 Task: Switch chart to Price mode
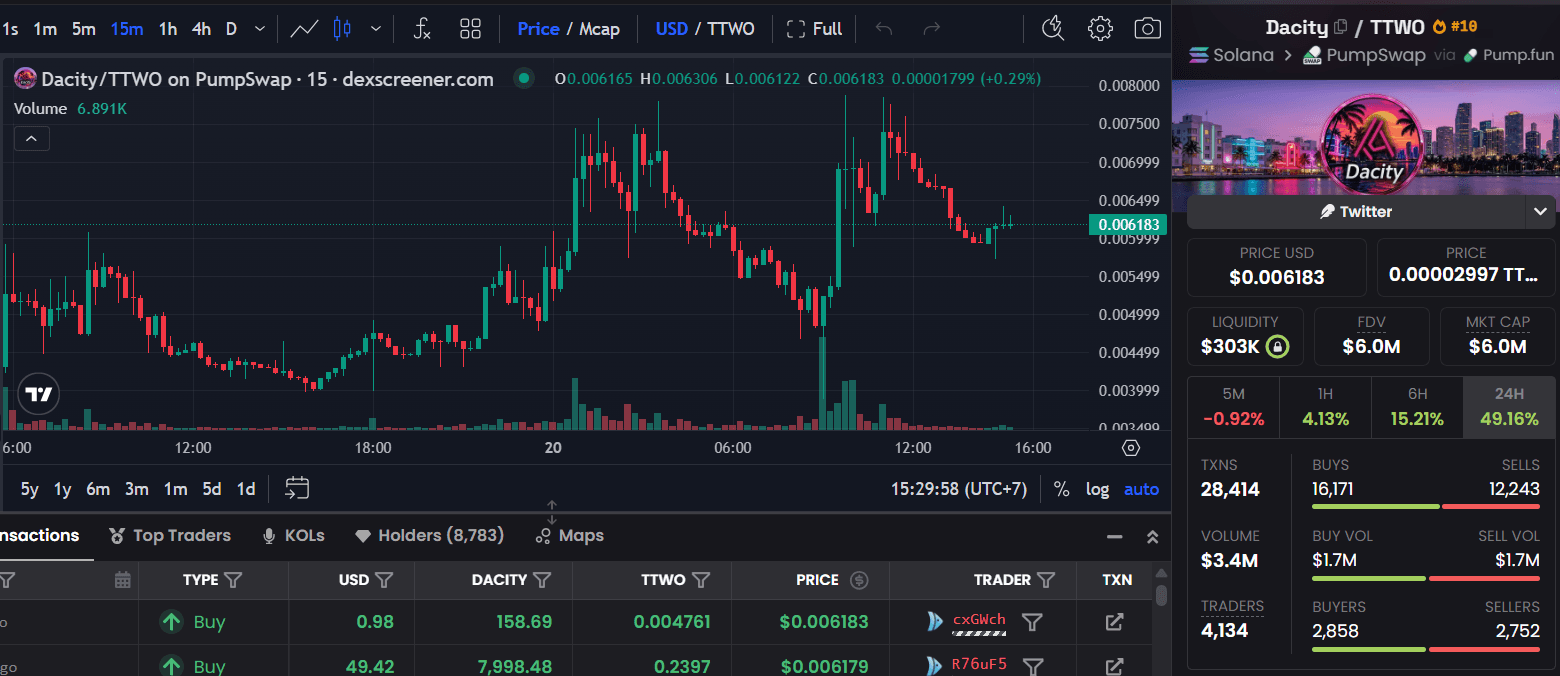(x=538, y=29)
